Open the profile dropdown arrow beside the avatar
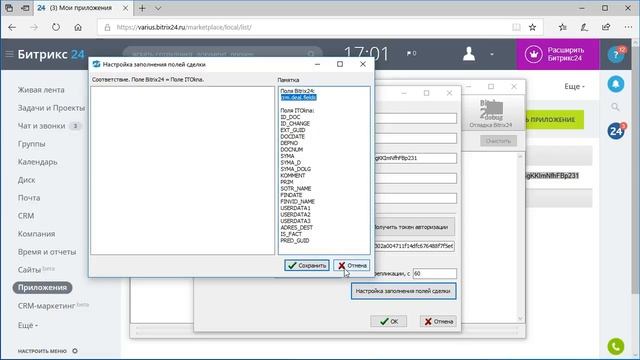This screenshot has height=360, width=640. click(492, 54)
